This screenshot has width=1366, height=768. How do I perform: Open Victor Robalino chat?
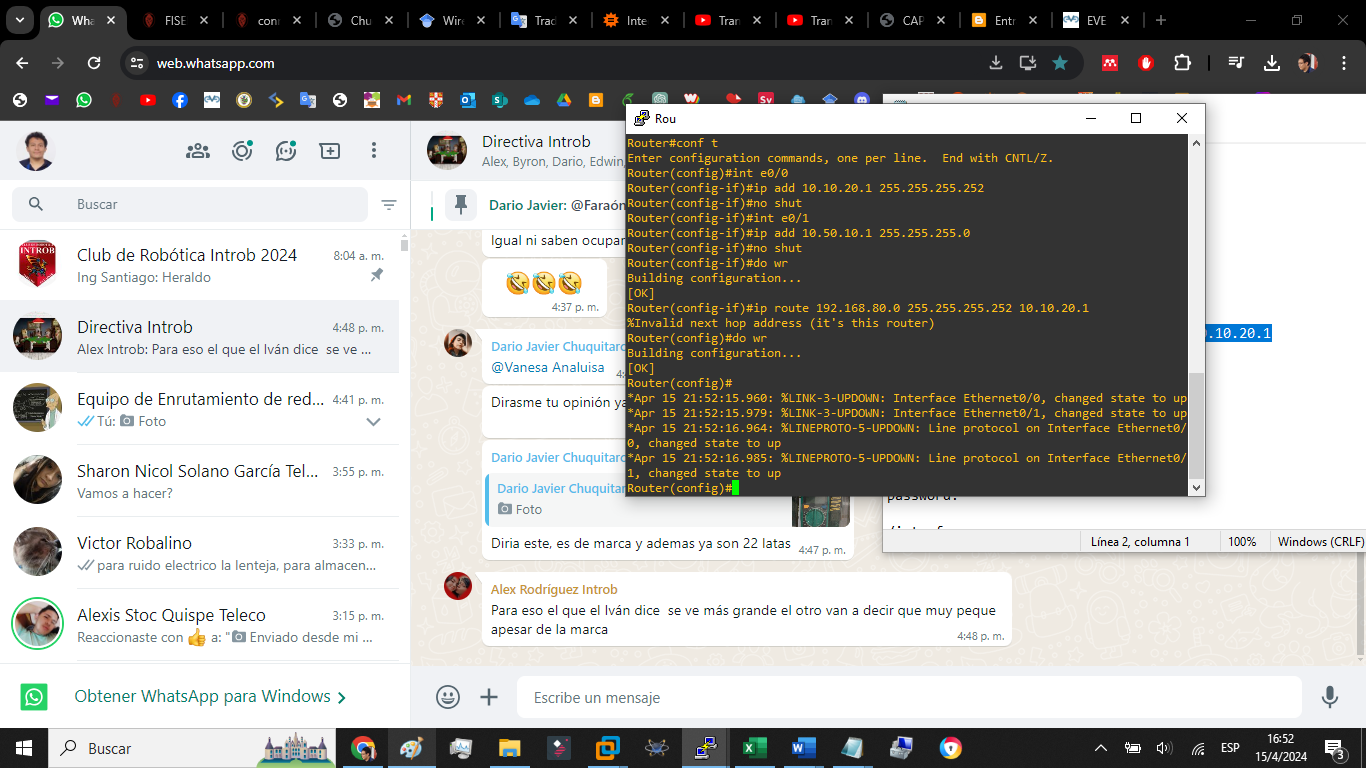click(200, 554)
